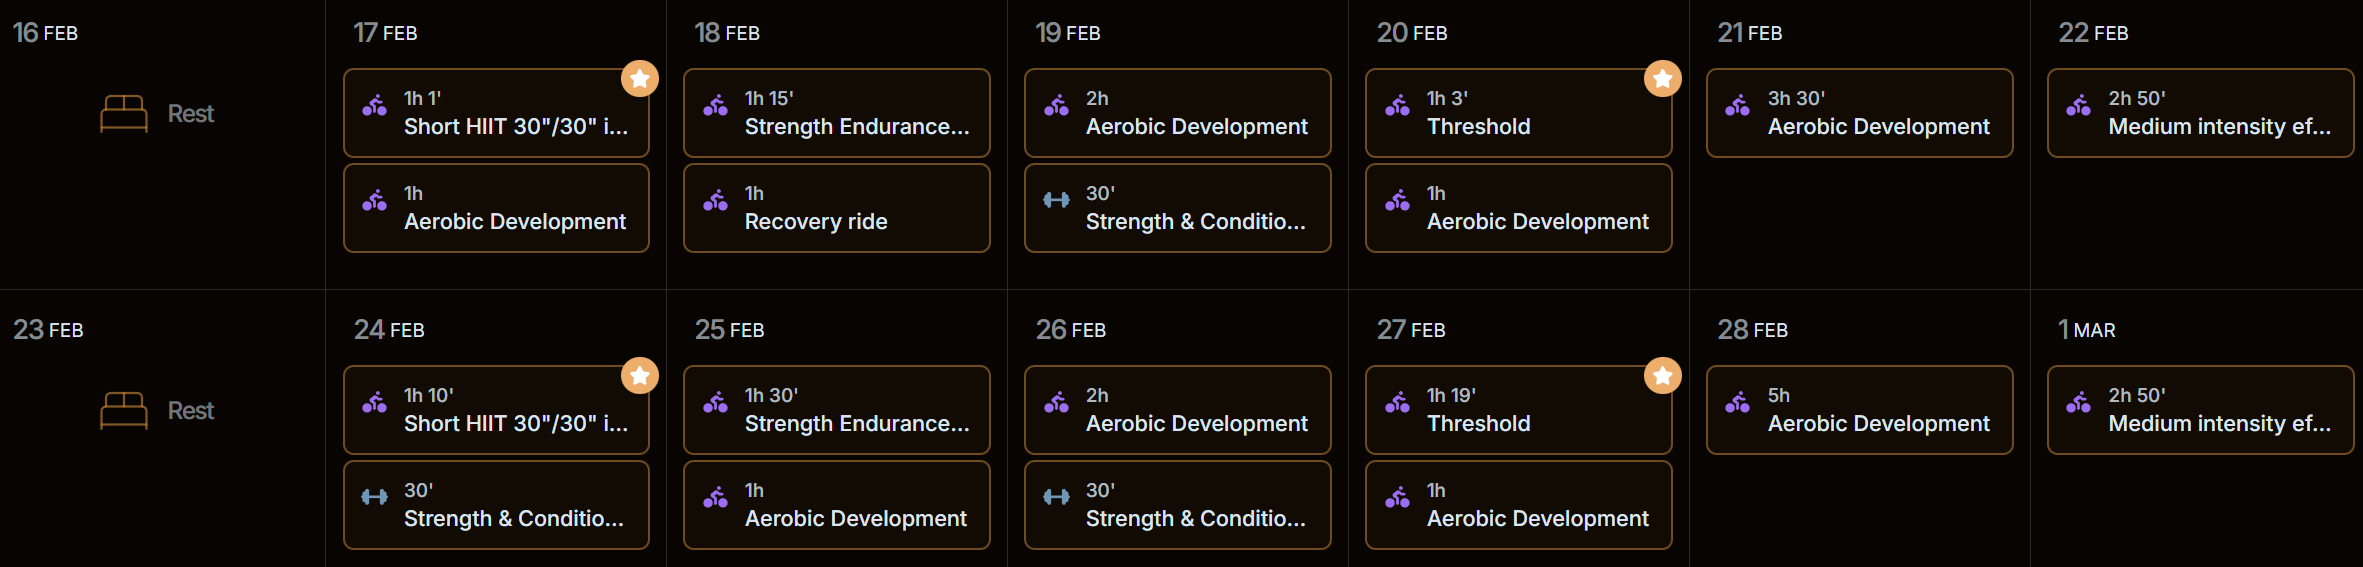
Task: Click star badge on 20 Feb Threshold workout
Action: [1662, 79]
